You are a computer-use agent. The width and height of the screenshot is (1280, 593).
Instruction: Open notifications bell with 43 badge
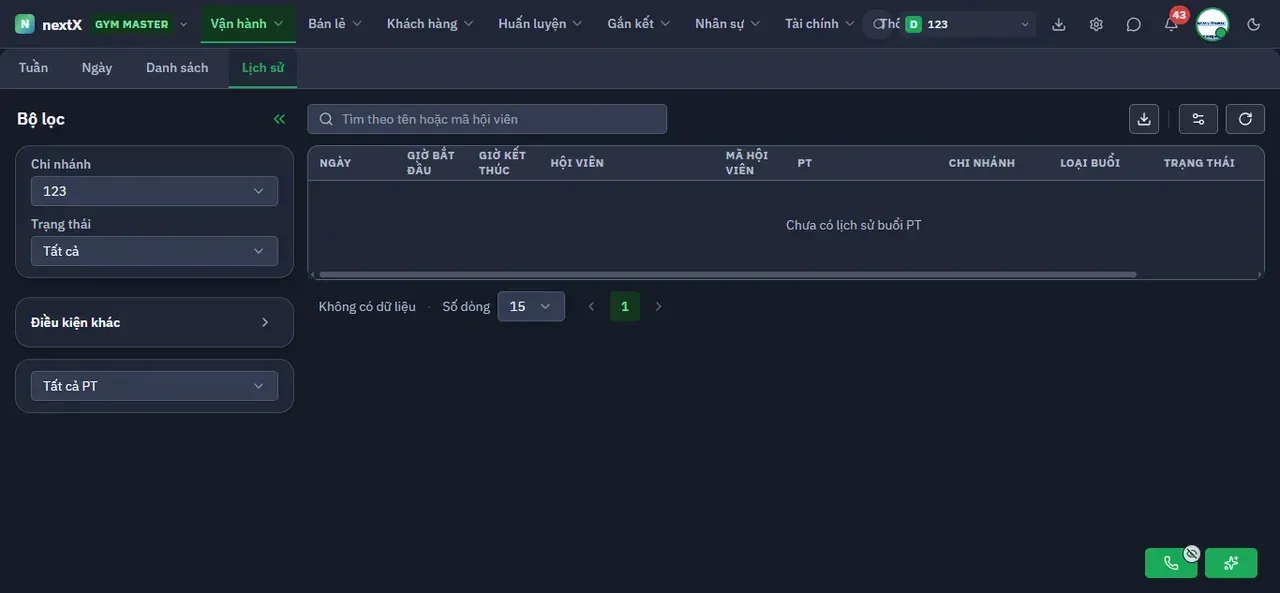click(x=1171, y=24)
